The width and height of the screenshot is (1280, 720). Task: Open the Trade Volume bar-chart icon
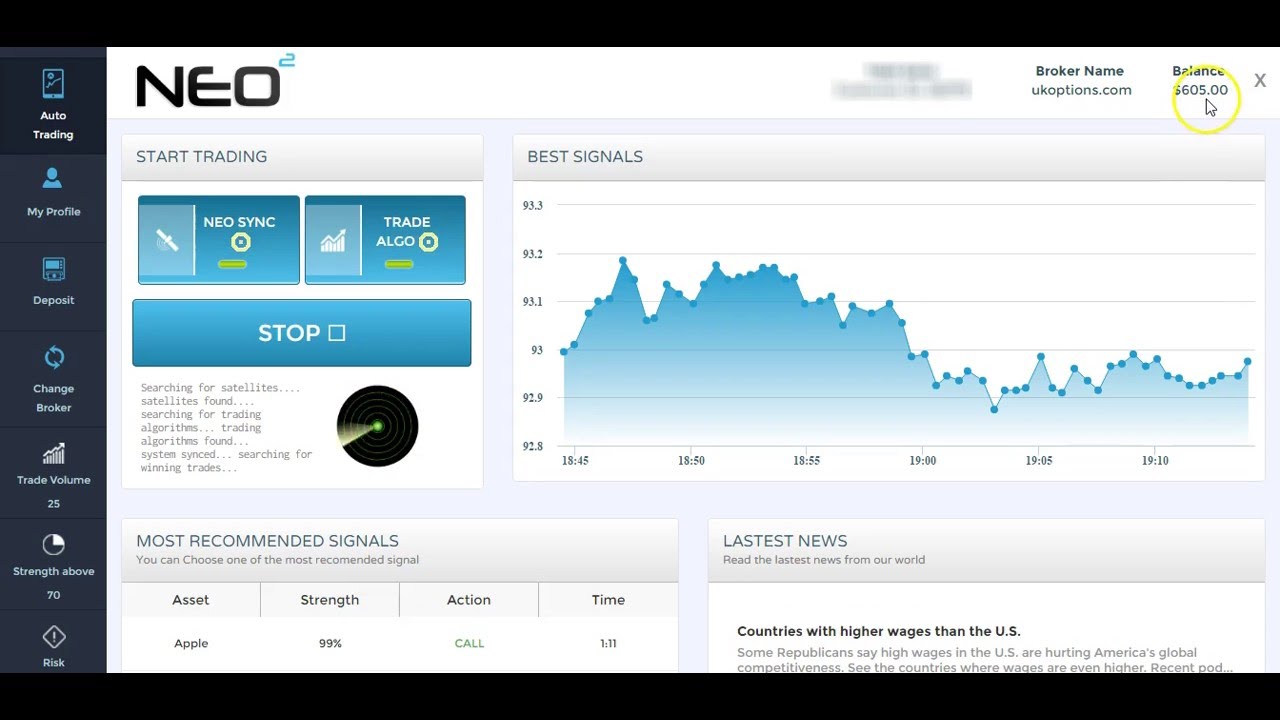[53, 453]
